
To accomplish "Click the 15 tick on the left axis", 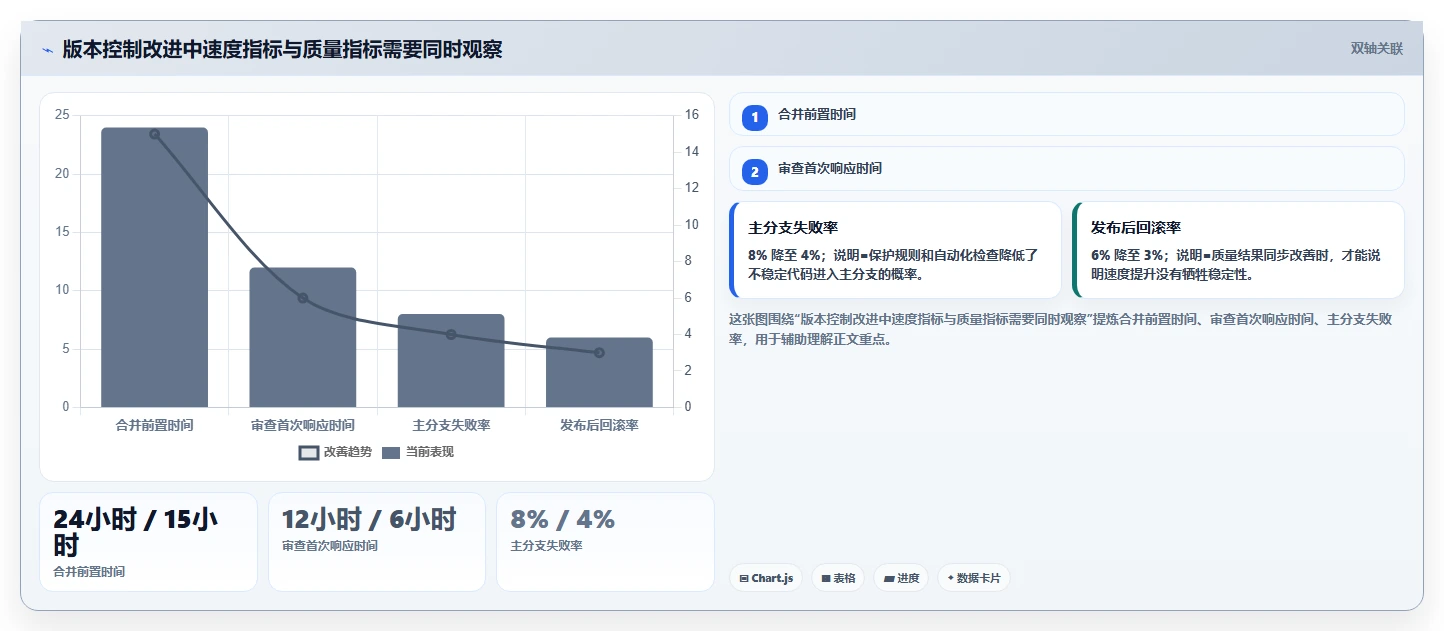I will (62, 232).
